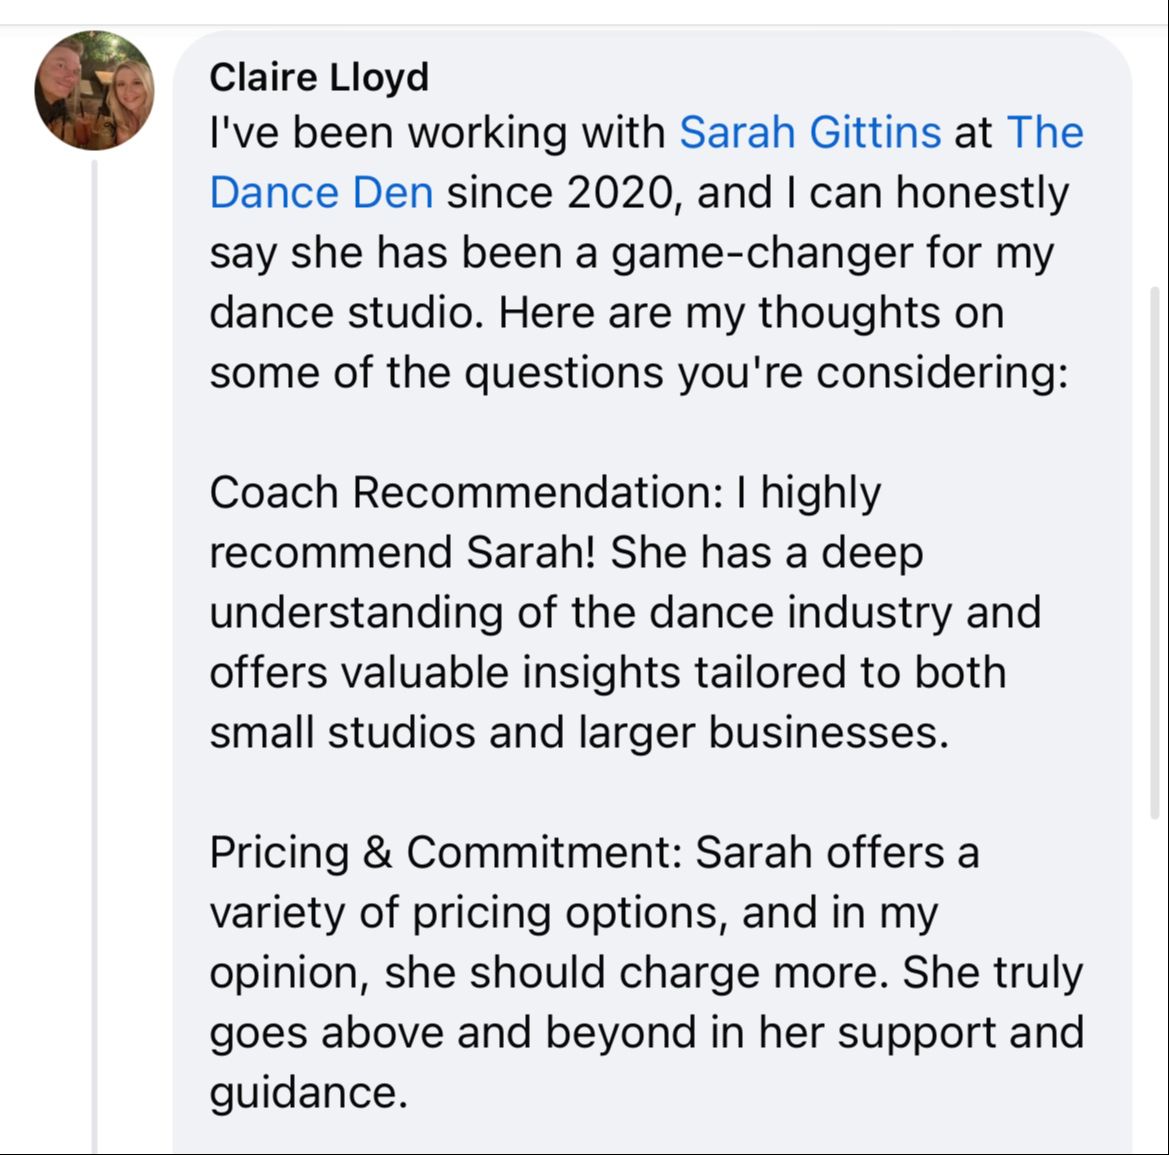
Task: Click the word 'game-changer'
Action: 762,252
